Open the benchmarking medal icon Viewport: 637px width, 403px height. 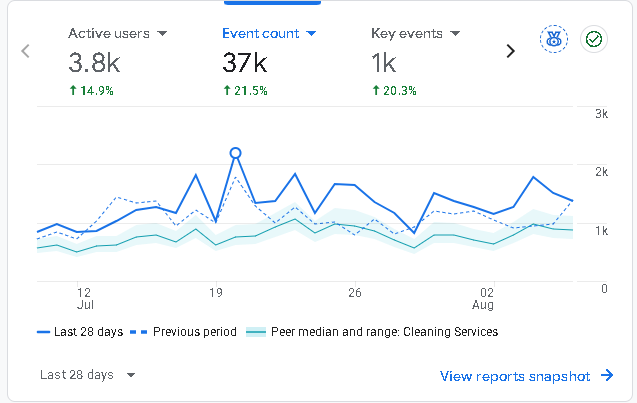[554, 39]
